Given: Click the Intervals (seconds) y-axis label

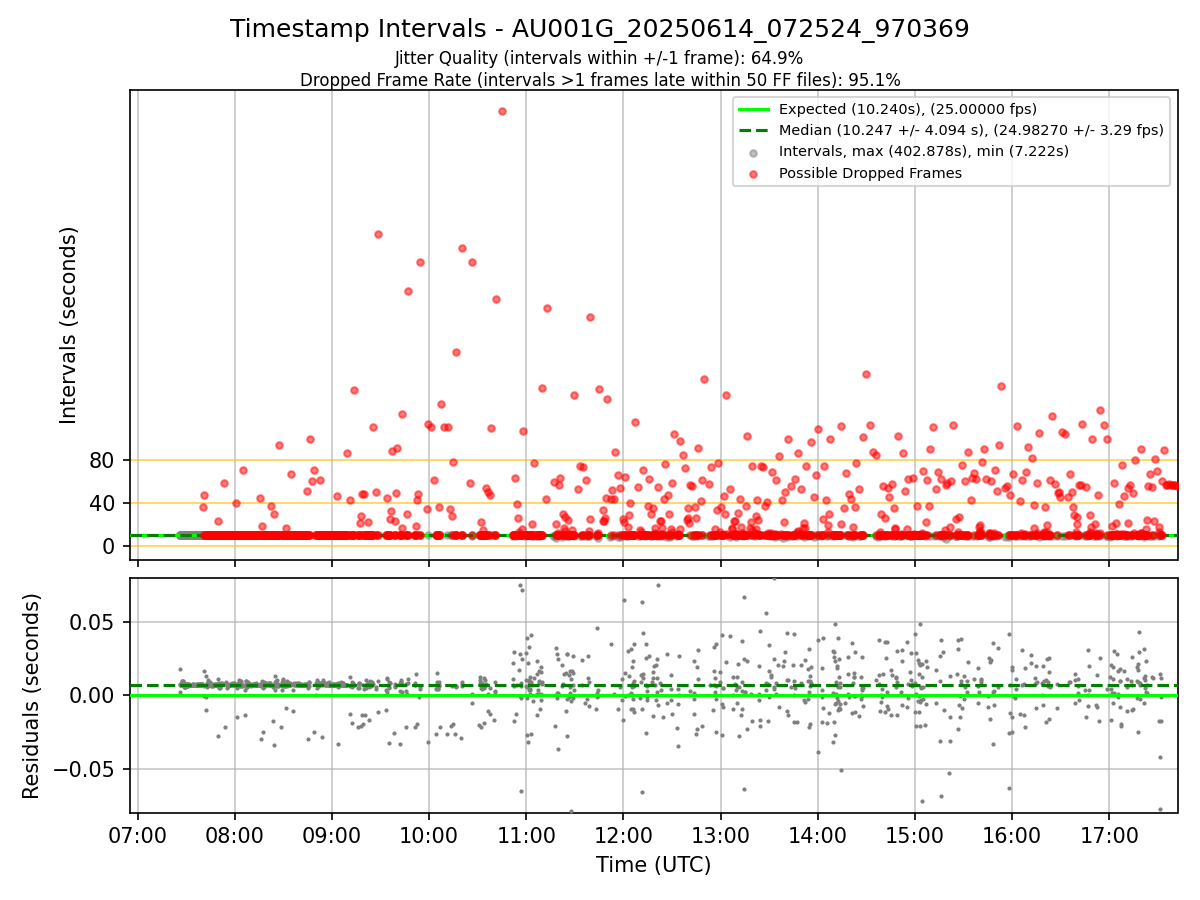Looking at the screenshot, I should tap(68, 325).
